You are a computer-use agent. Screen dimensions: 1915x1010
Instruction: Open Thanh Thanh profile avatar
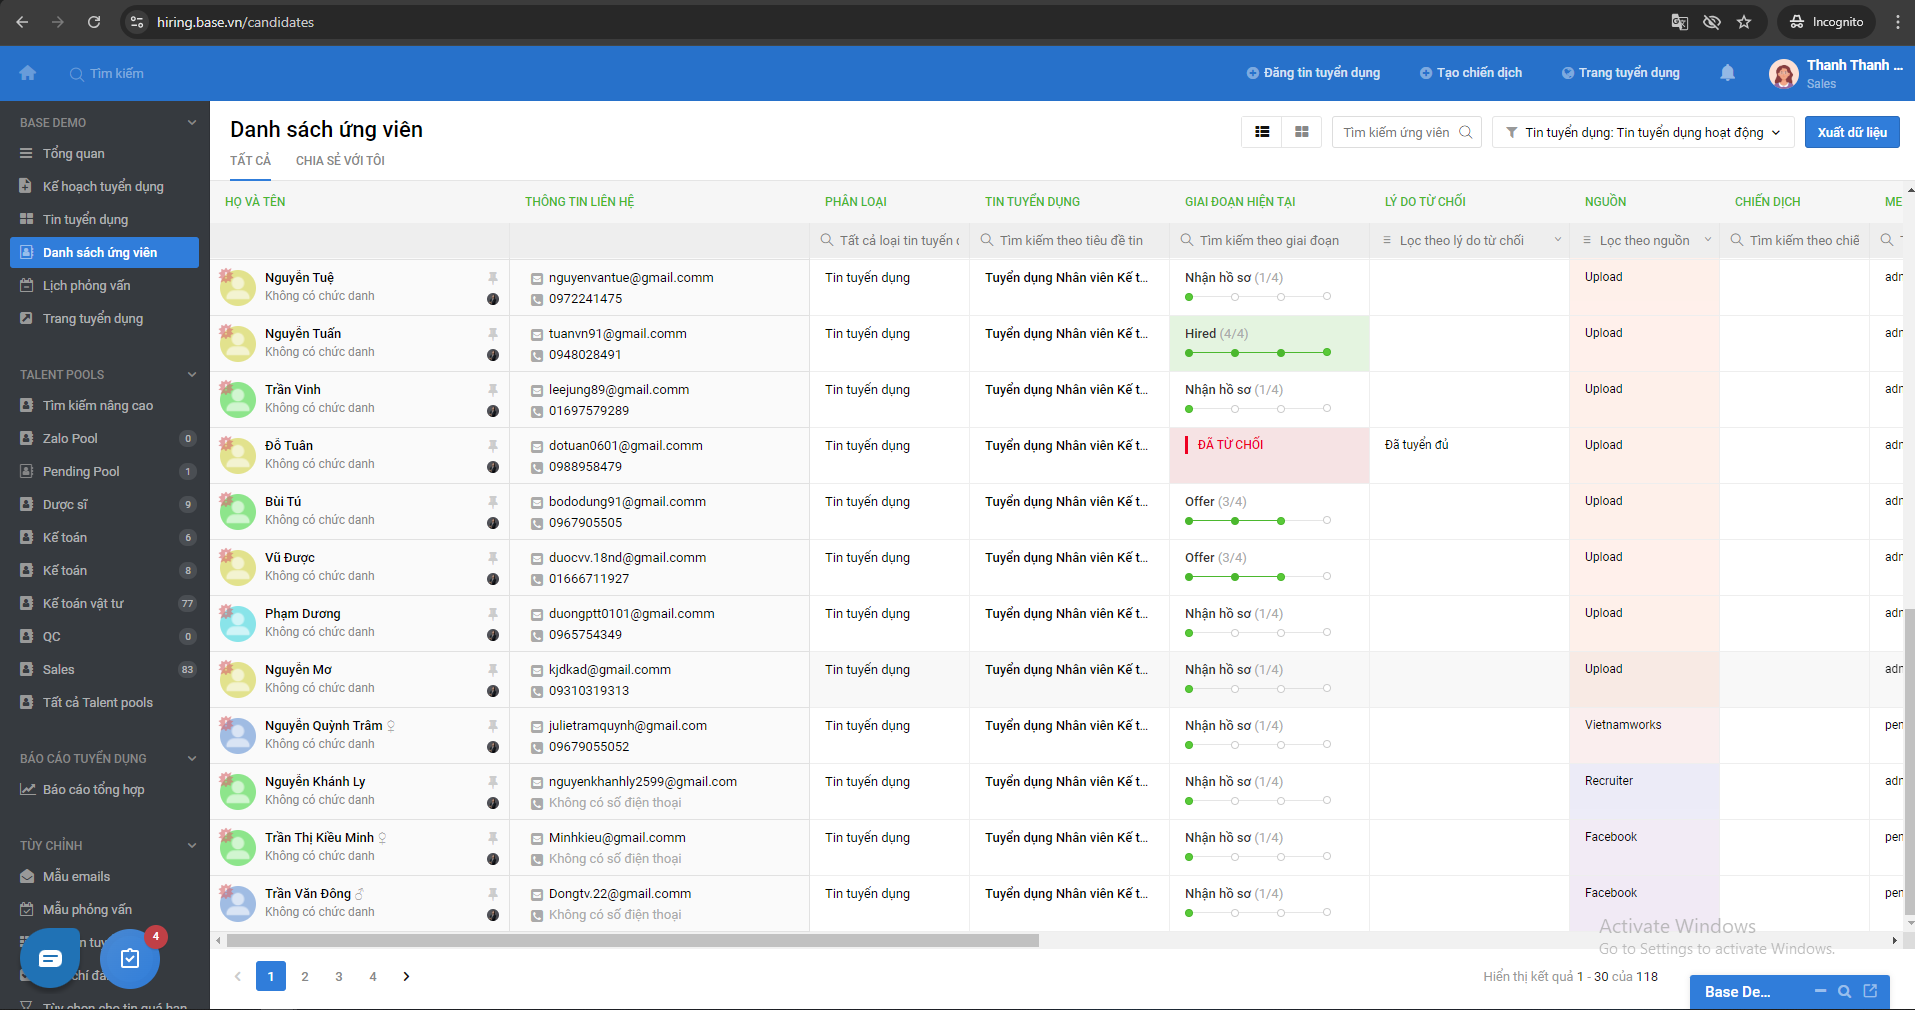pyautogui.click(x=1783, y=73)
